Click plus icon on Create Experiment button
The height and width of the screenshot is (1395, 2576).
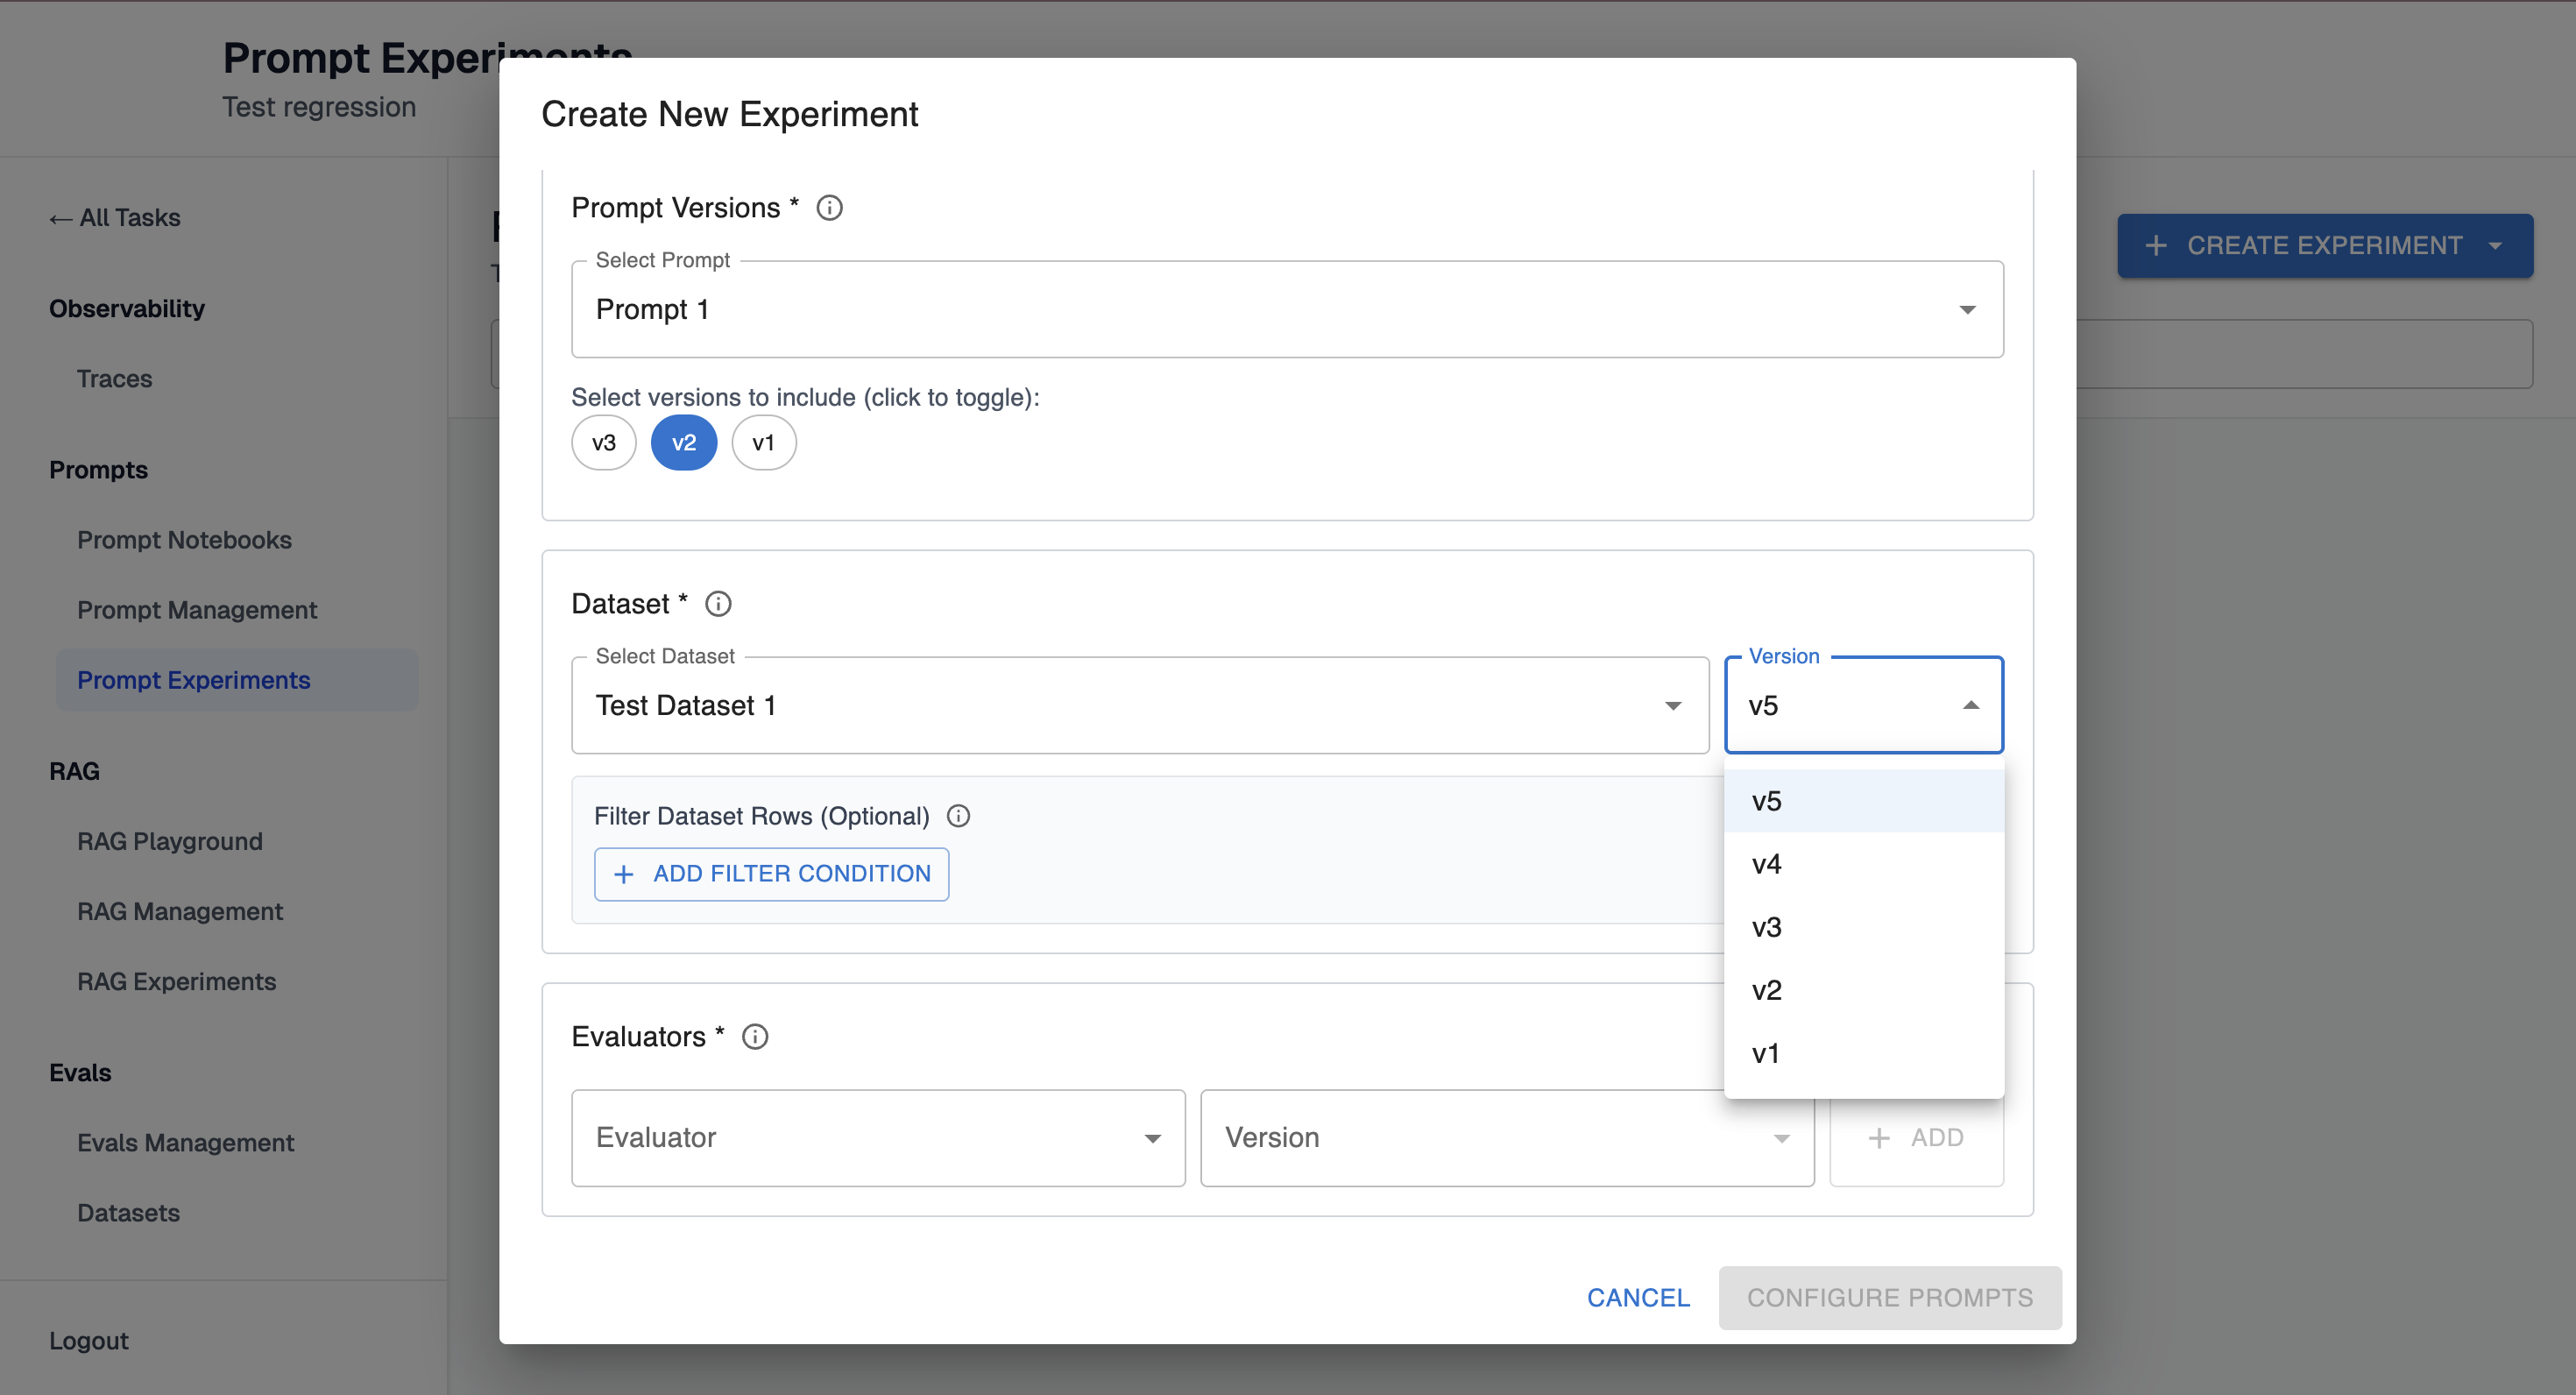coord(2156,246)
